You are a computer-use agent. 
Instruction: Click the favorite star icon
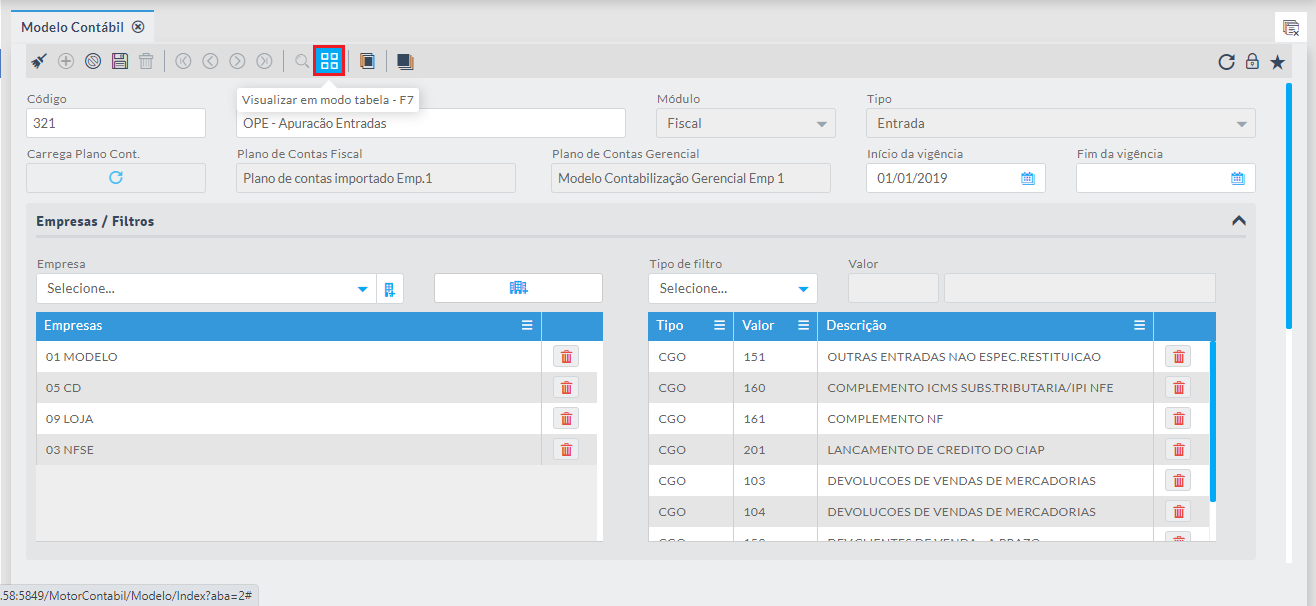tap(1277, 62)
